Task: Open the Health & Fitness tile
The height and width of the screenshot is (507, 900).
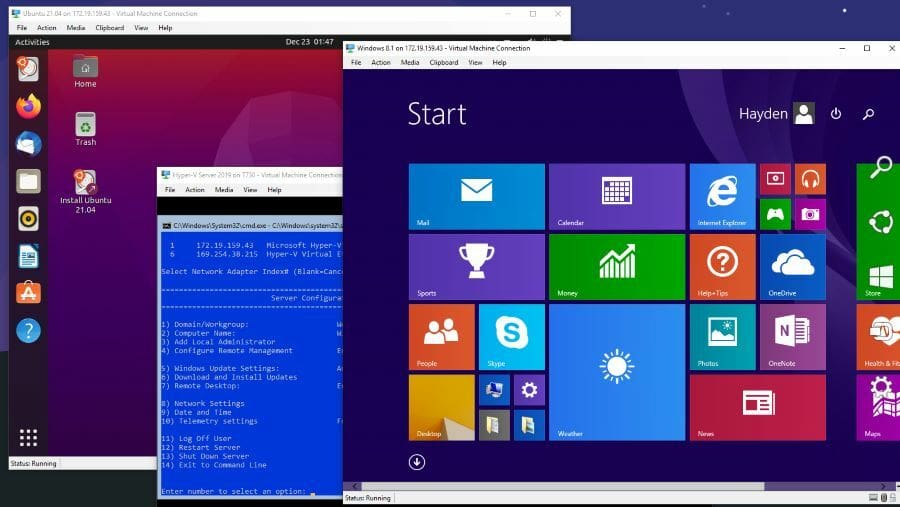Action: click(x=878, y=337)
